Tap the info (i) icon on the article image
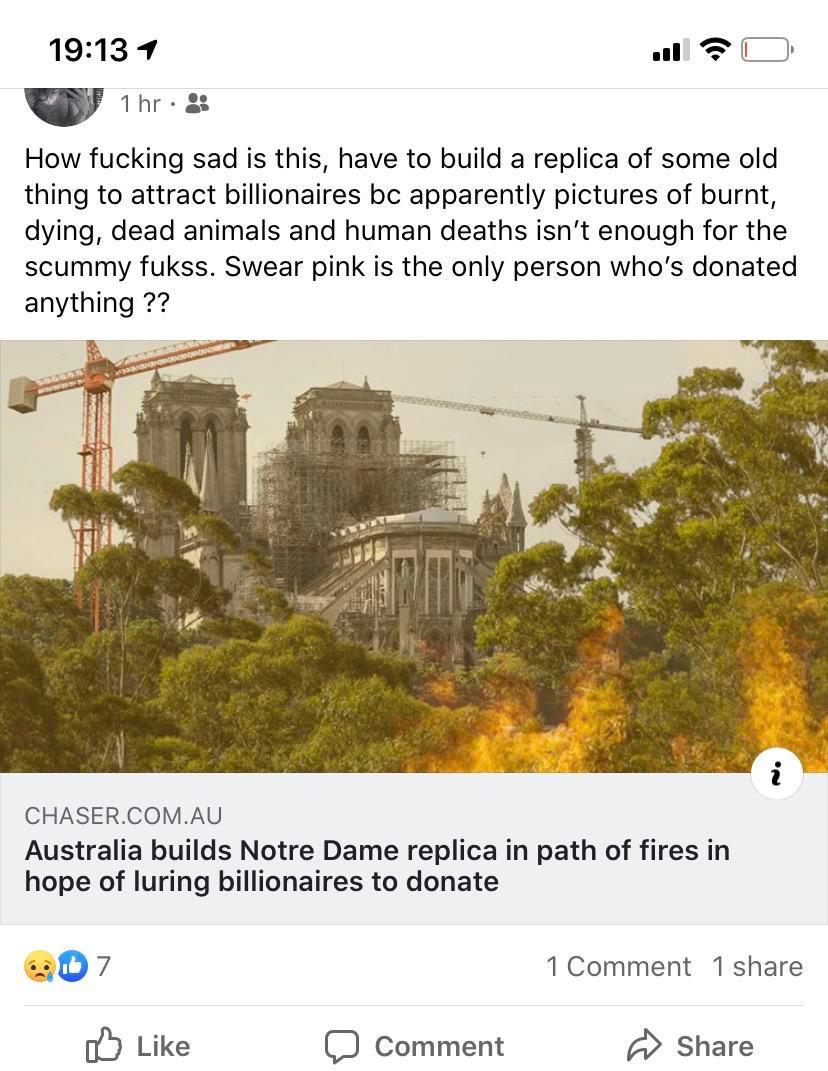The height and width of the screenshot is (1071, 828). tap(776, 773)
